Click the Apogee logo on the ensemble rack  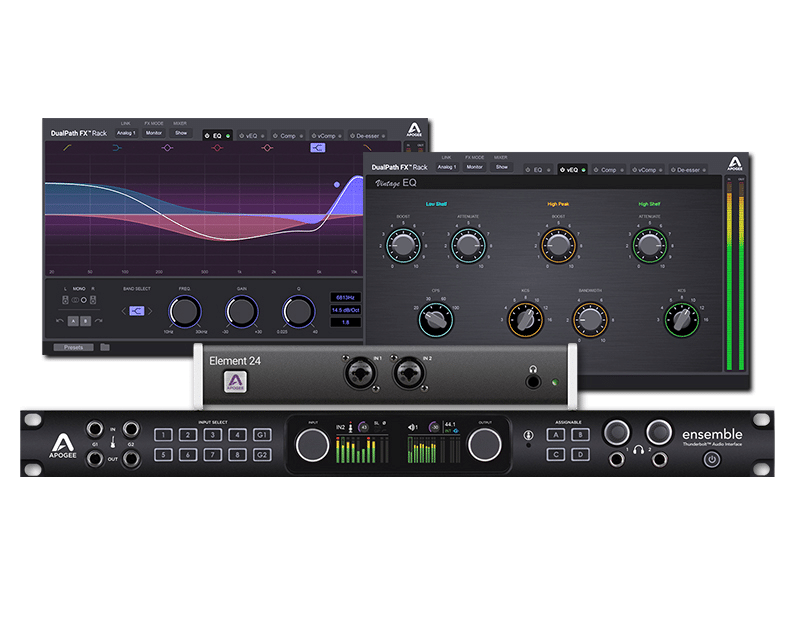[x=63, y=446]
